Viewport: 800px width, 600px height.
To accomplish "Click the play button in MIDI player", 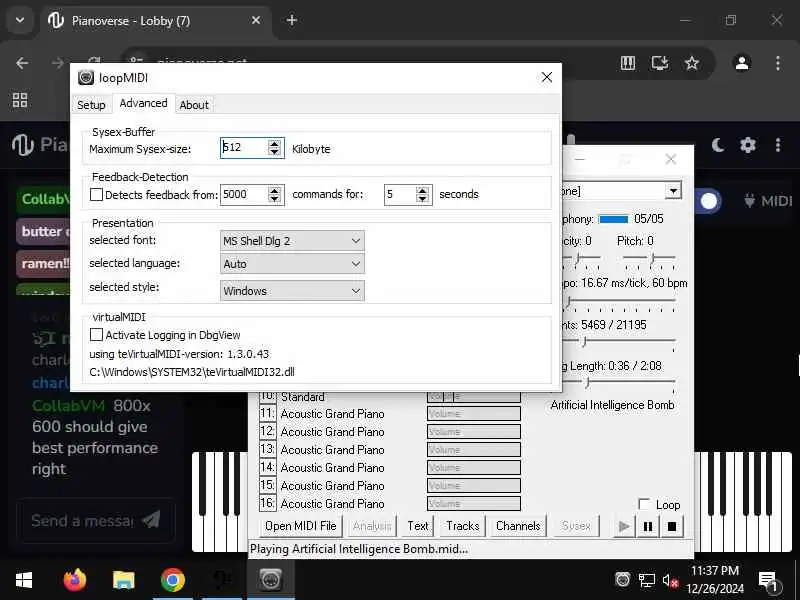I will [624, 527].
